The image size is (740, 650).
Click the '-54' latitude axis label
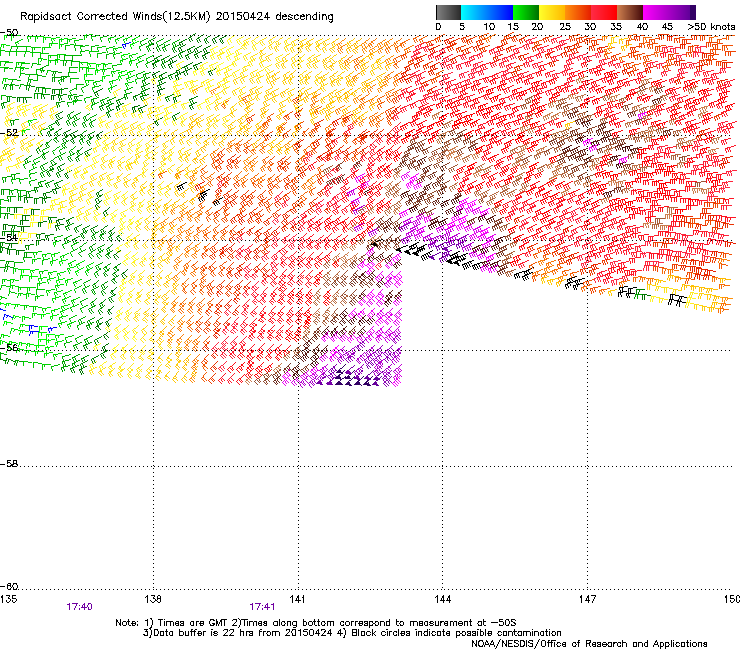coord(9,237)
